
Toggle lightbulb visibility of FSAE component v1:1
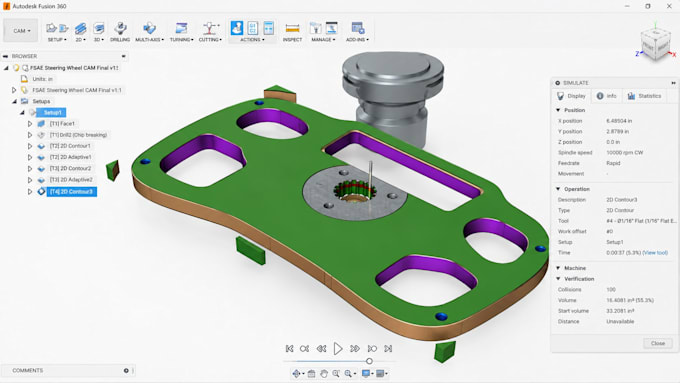click(x=24, y=90)
